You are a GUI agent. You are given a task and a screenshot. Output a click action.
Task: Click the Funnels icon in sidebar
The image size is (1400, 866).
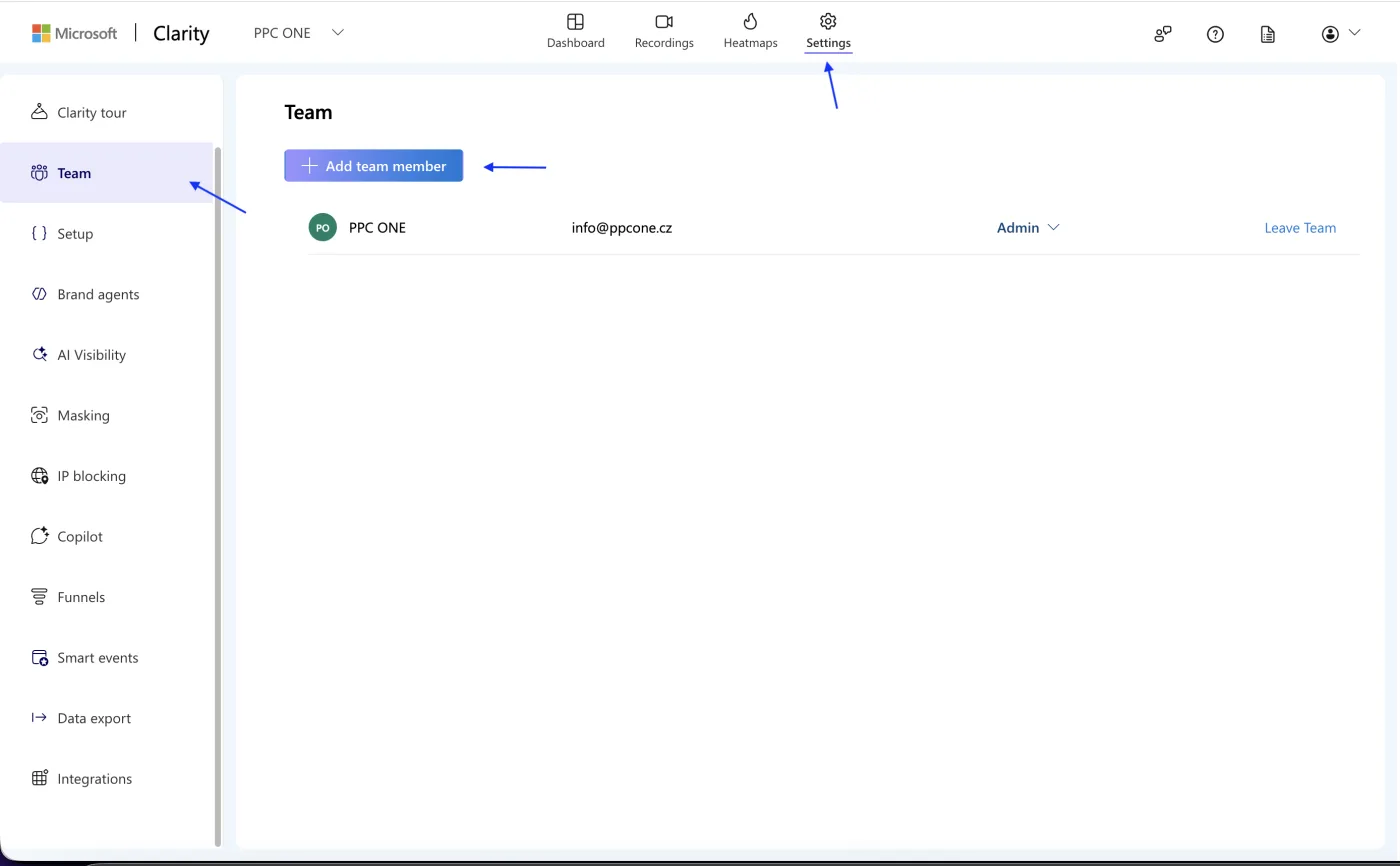(39, 597)
